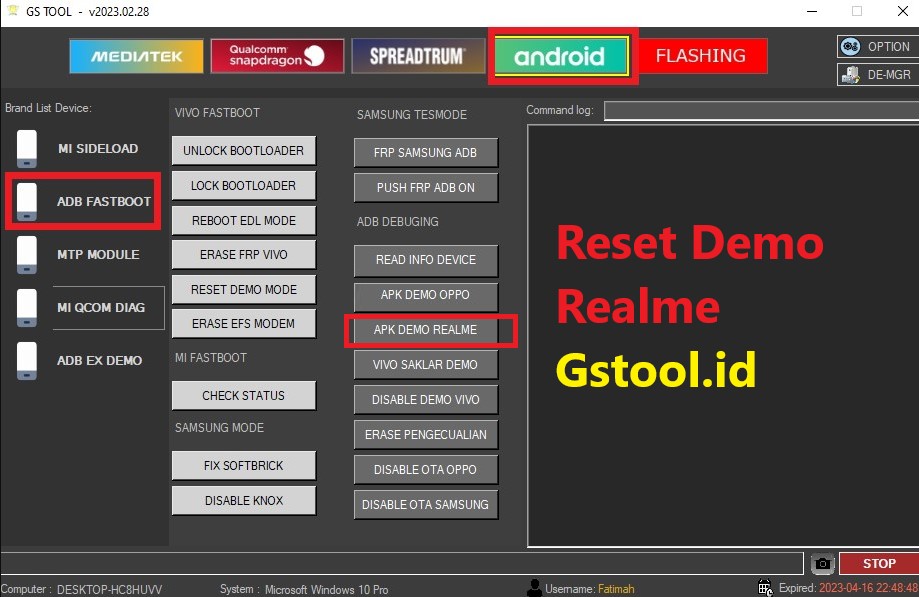Click the command log output area
919x597 pixels.
click(723, 336)
